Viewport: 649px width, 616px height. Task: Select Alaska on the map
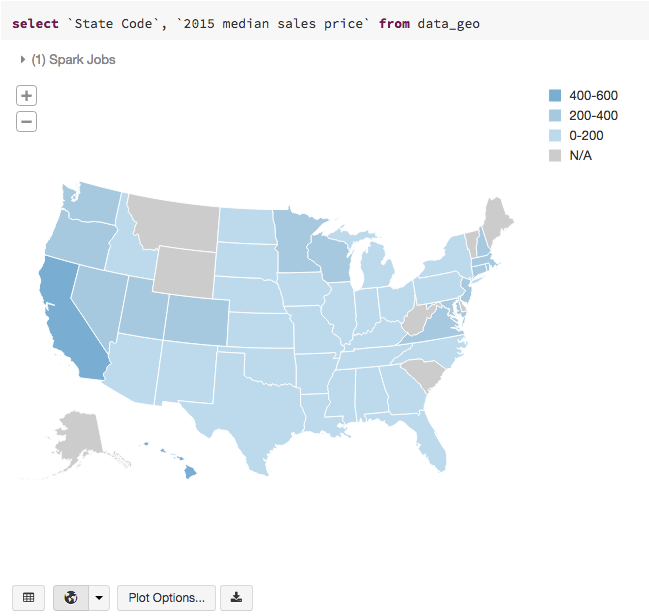coord(78,435)
